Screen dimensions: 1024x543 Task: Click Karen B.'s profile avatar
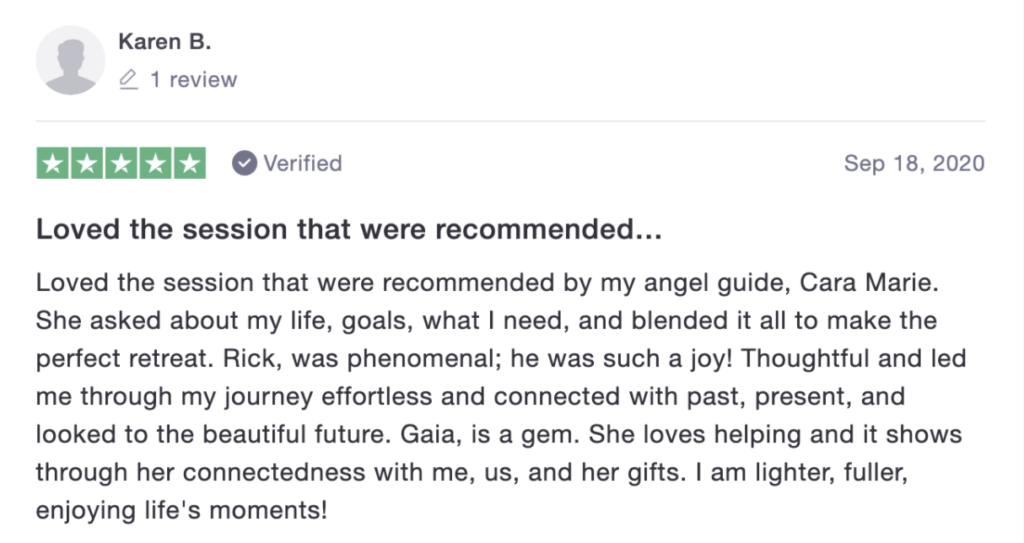click(71, 60)
